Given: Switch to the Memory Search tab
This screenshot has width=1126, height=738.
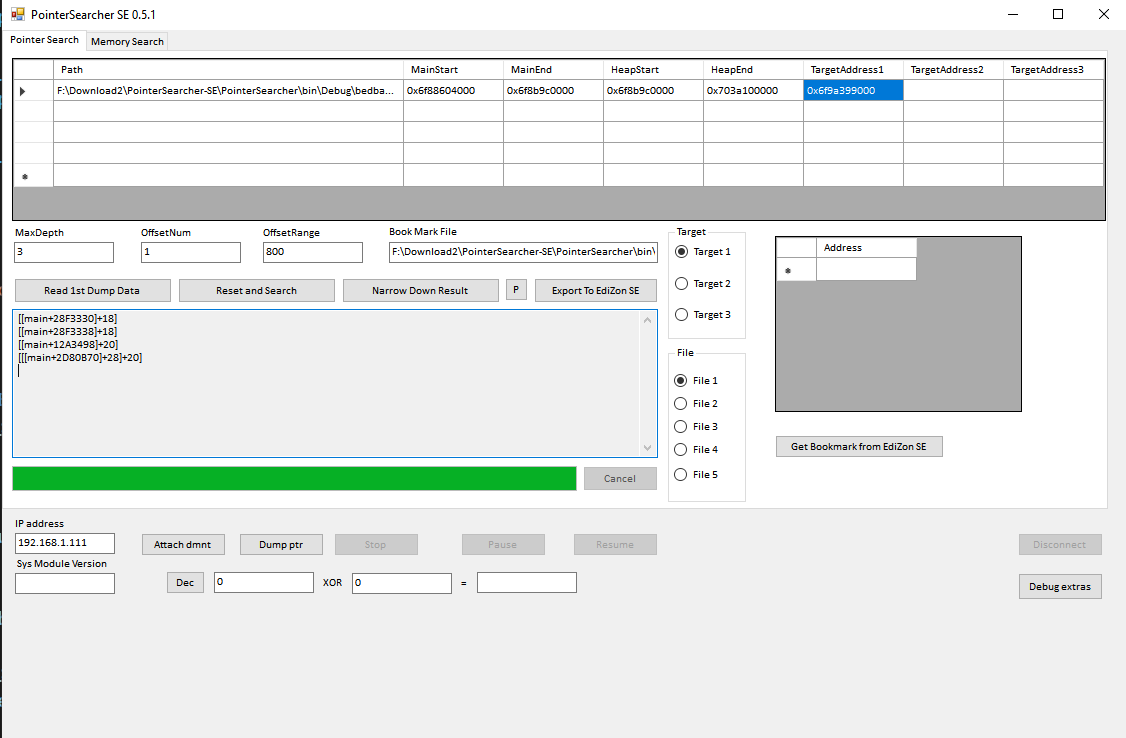Looking at the screenshot, I should pos(127,42).
